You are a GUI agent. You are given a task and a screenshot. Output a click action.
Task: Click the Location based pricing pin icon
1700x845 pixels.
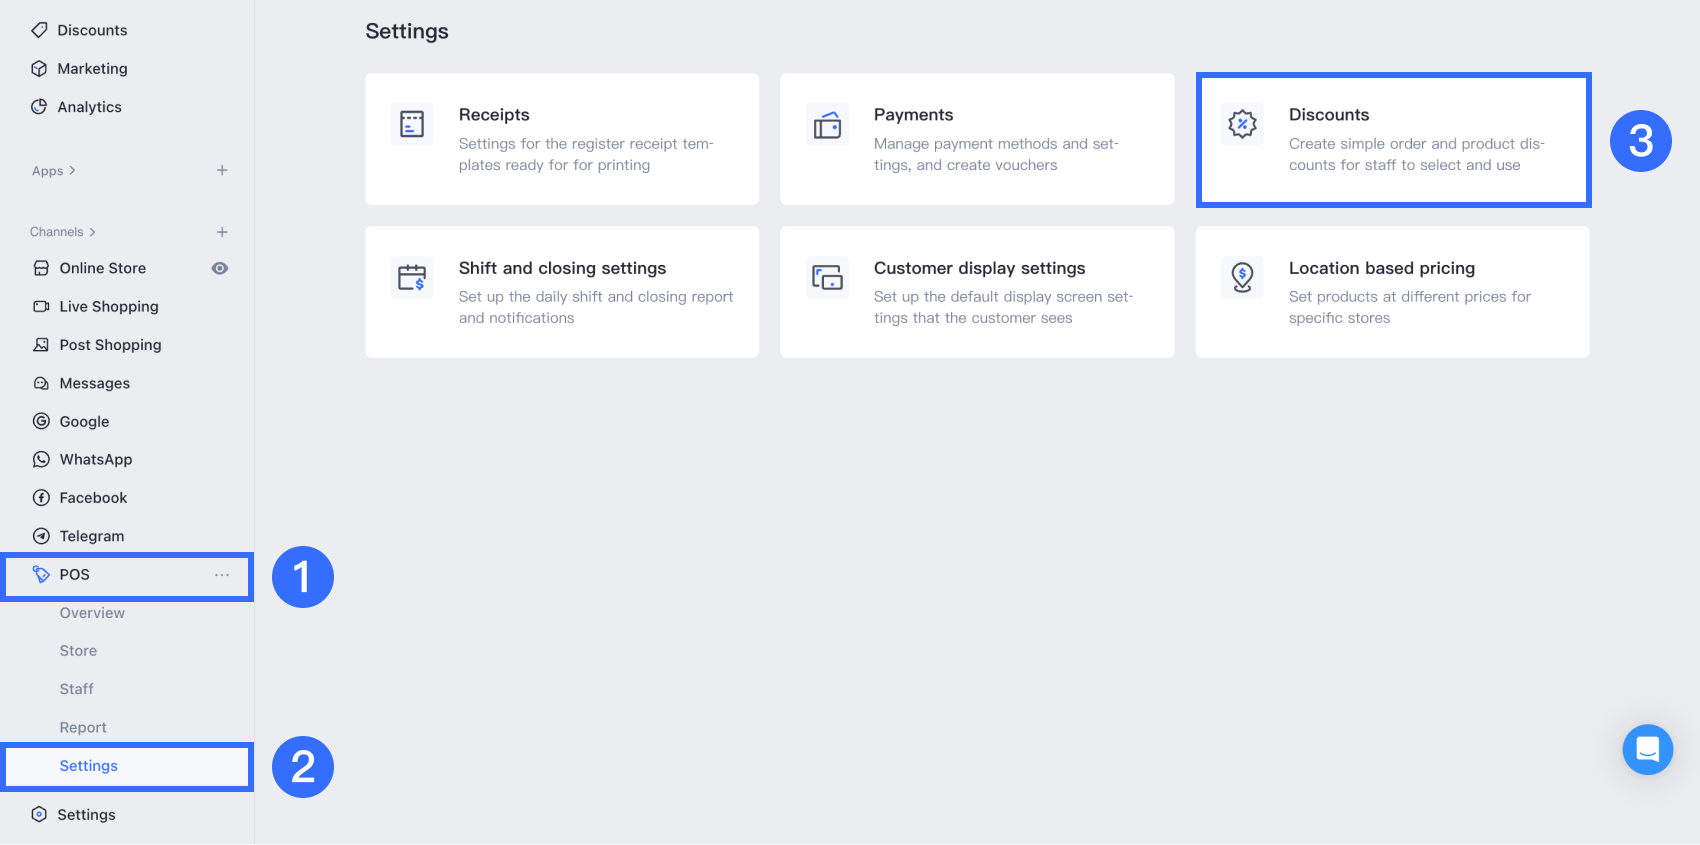pyautogui.click(x=1242, y=277)
